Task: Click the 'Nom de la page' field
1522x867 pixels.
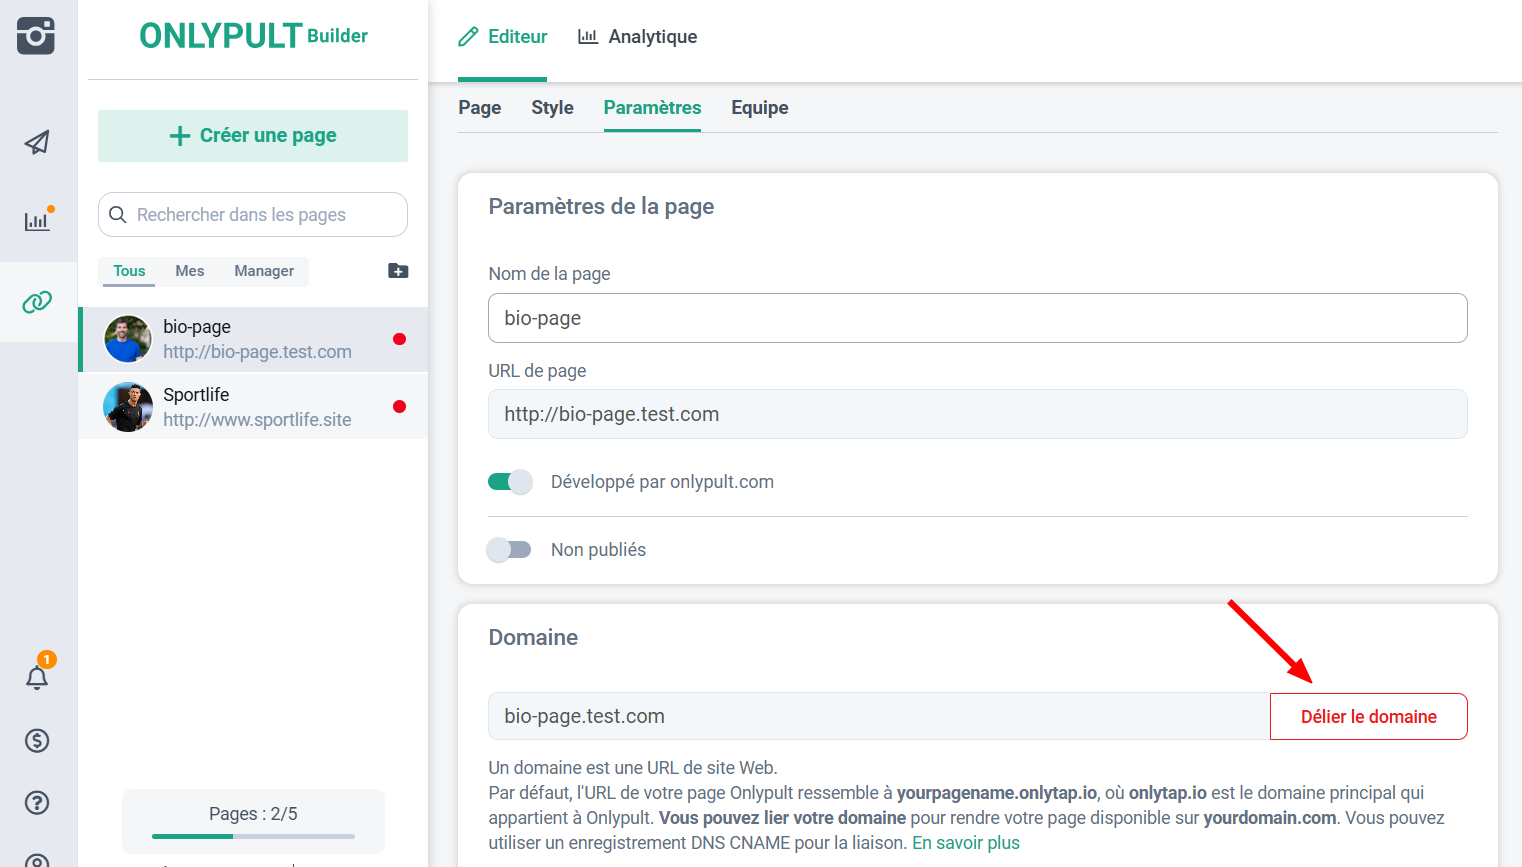Action: 977,318
